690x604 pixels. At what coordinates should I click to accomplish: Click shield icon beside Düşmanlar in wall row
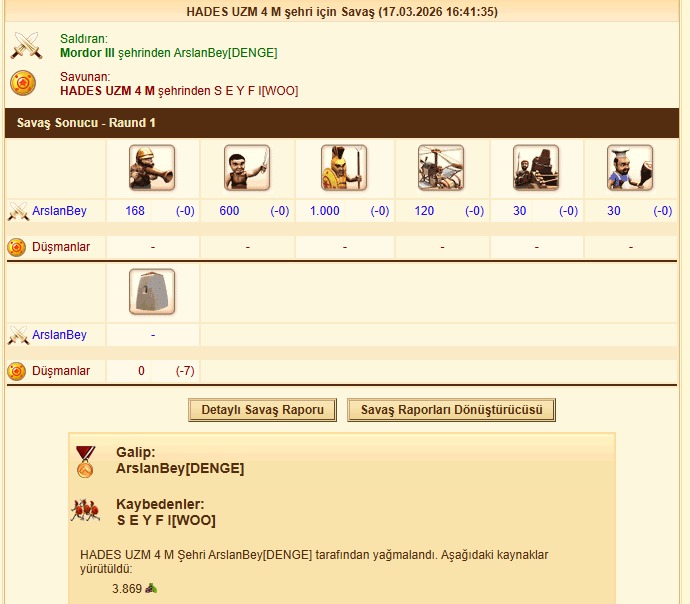tap(17, 371)
